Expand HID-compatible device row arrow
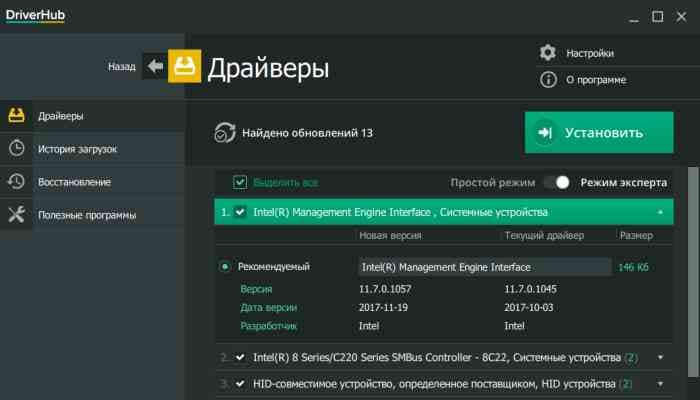Image resolution: width=700 pixels, height=400 pixels. (x=660, y=383)
